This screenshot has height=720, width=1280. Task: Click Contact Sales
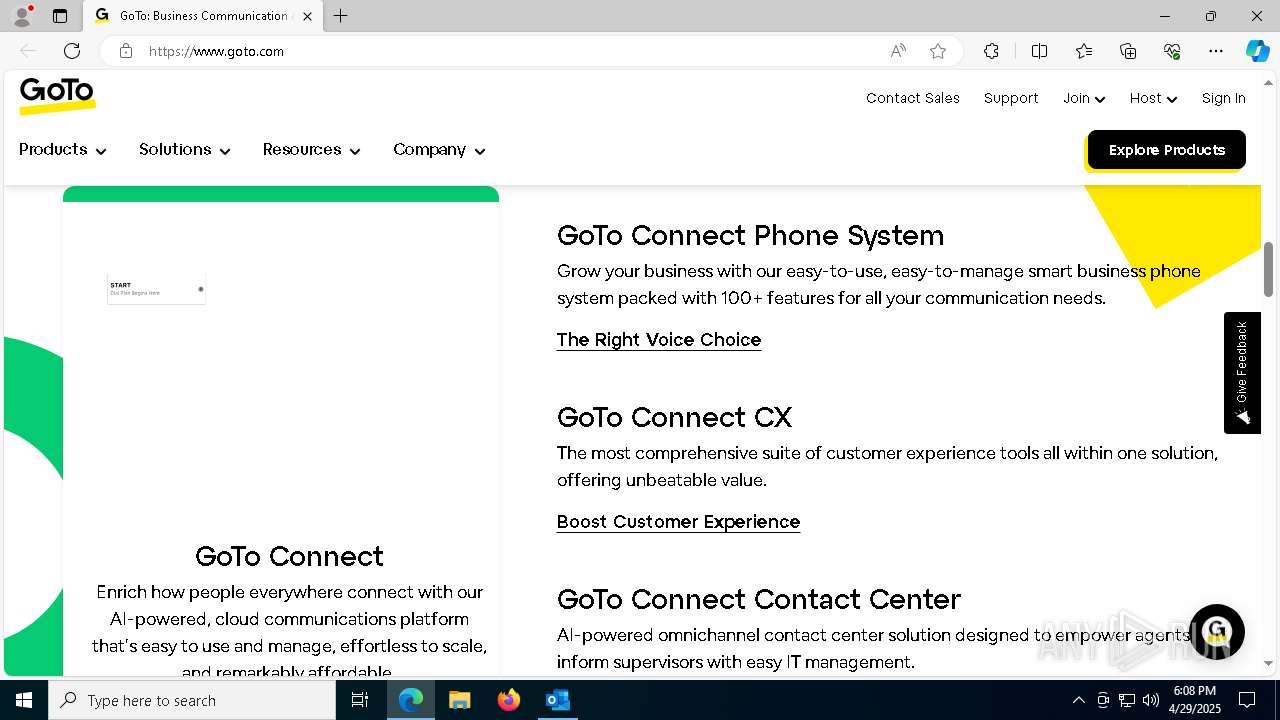tap(913, 98)
